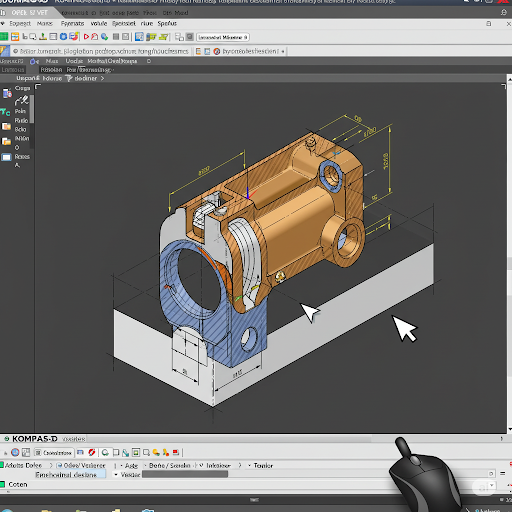
Task: Toggle the green checkbox beside 'Coten'
Action: (x=2, y=484)
